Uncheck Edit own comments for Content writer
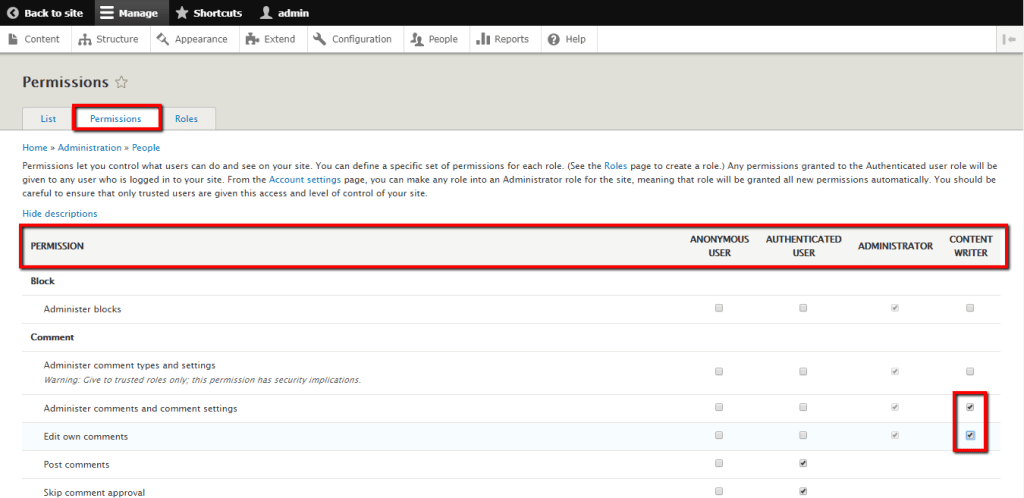 pyautogui.click(x=970, y=435)
